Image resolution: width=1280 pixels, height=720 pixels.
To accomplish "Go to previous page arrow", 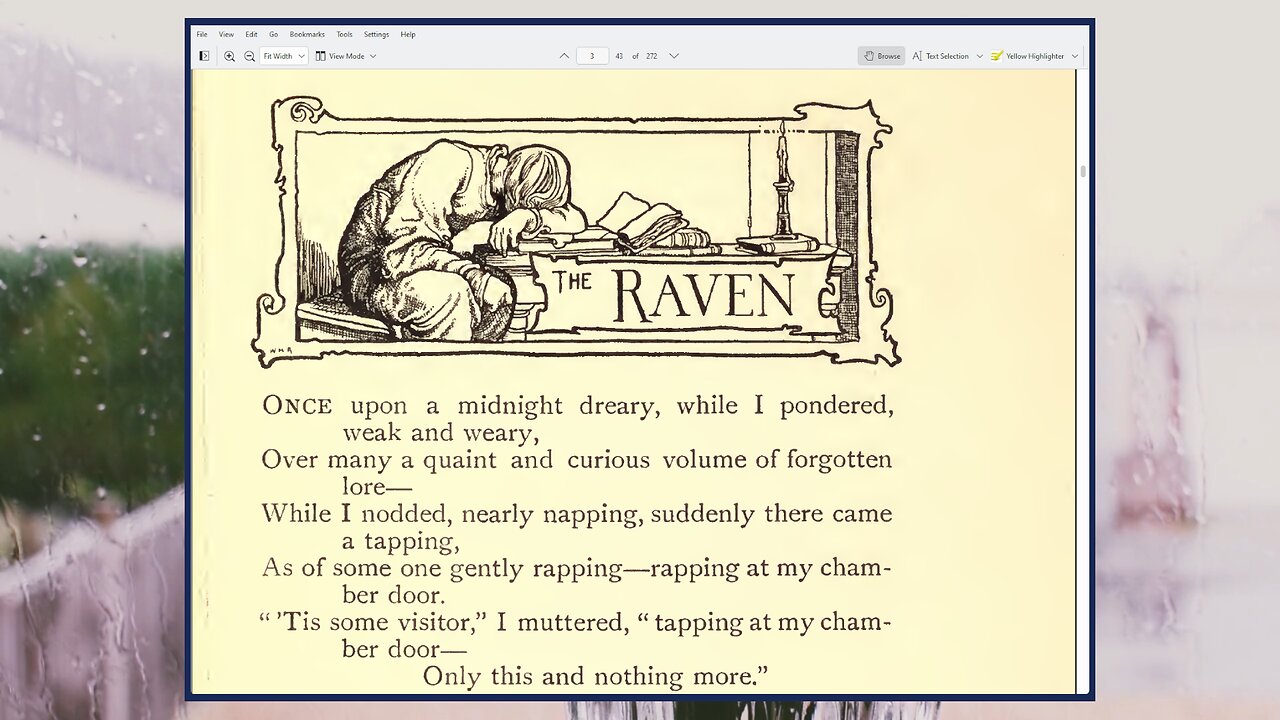I will click(564, 56).
